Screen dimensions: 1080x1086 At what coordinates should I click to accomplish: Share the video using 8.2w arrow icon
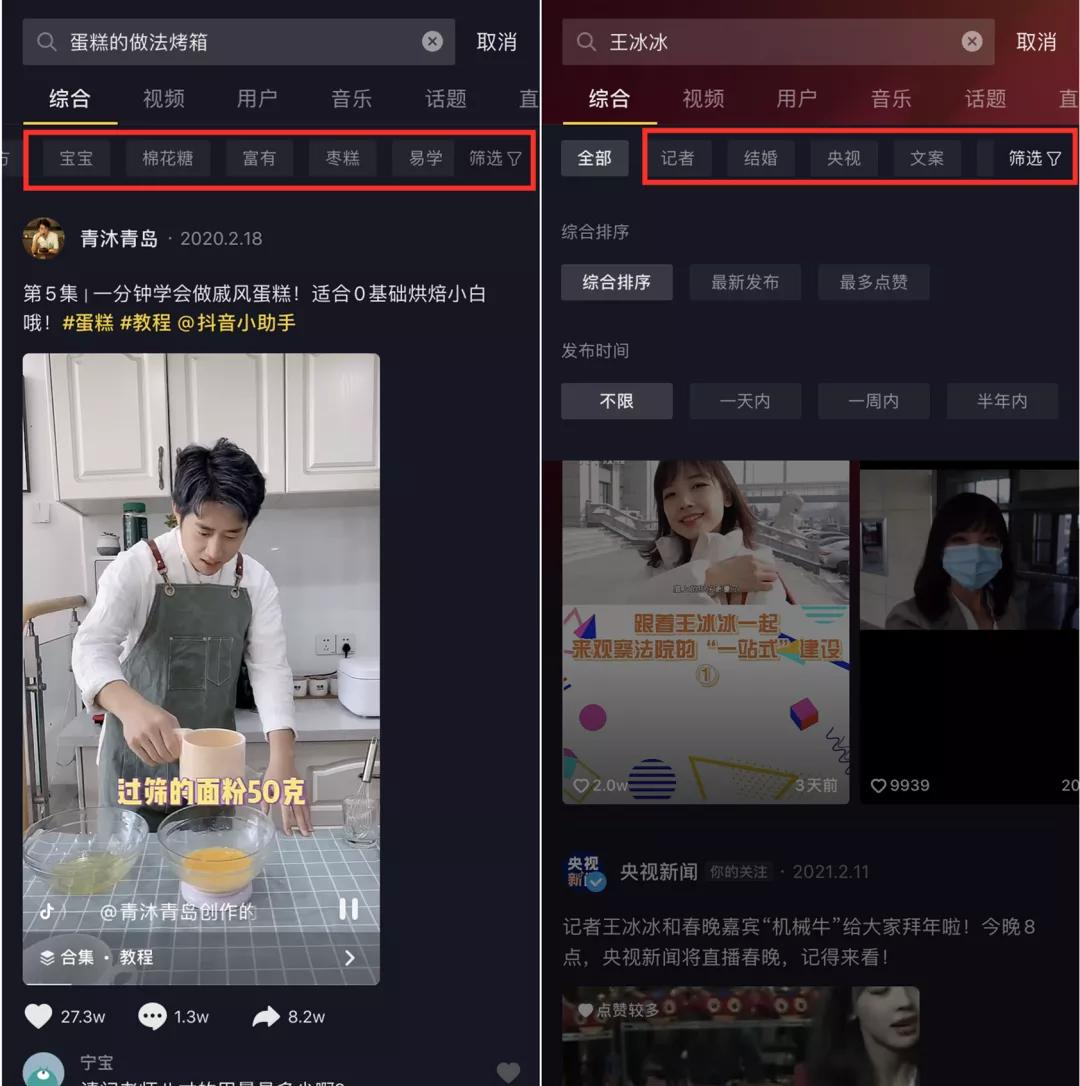tap(266, 1016)
